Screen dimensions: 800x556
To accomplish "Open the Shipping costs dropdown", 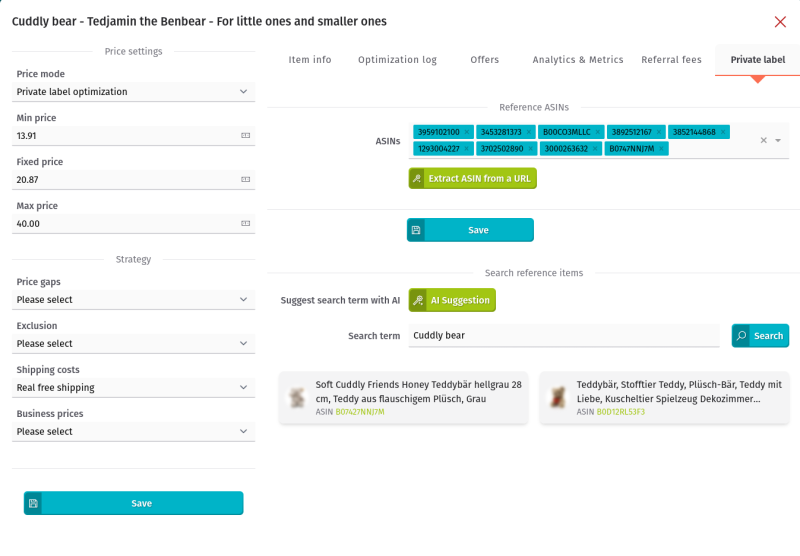I will click(133, 388).
